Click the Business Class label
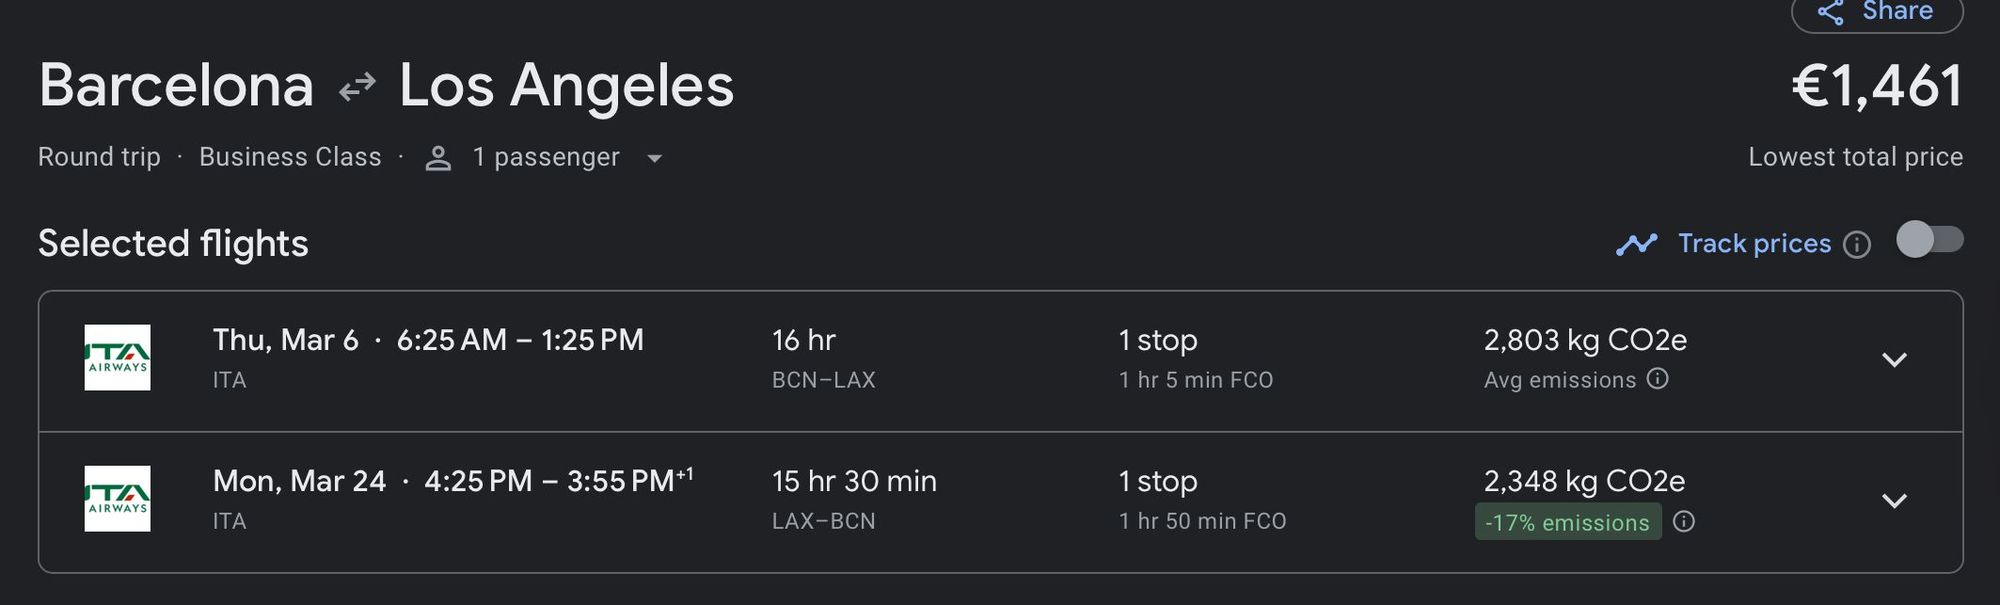2000x605 pixels. click(x=290, y=157)
